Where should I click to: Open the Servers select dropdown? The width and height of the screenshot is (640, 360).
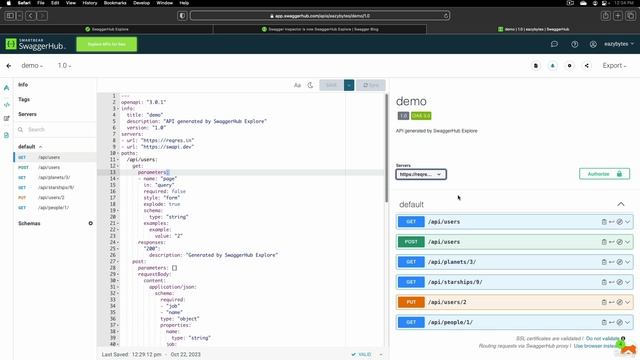421,174
